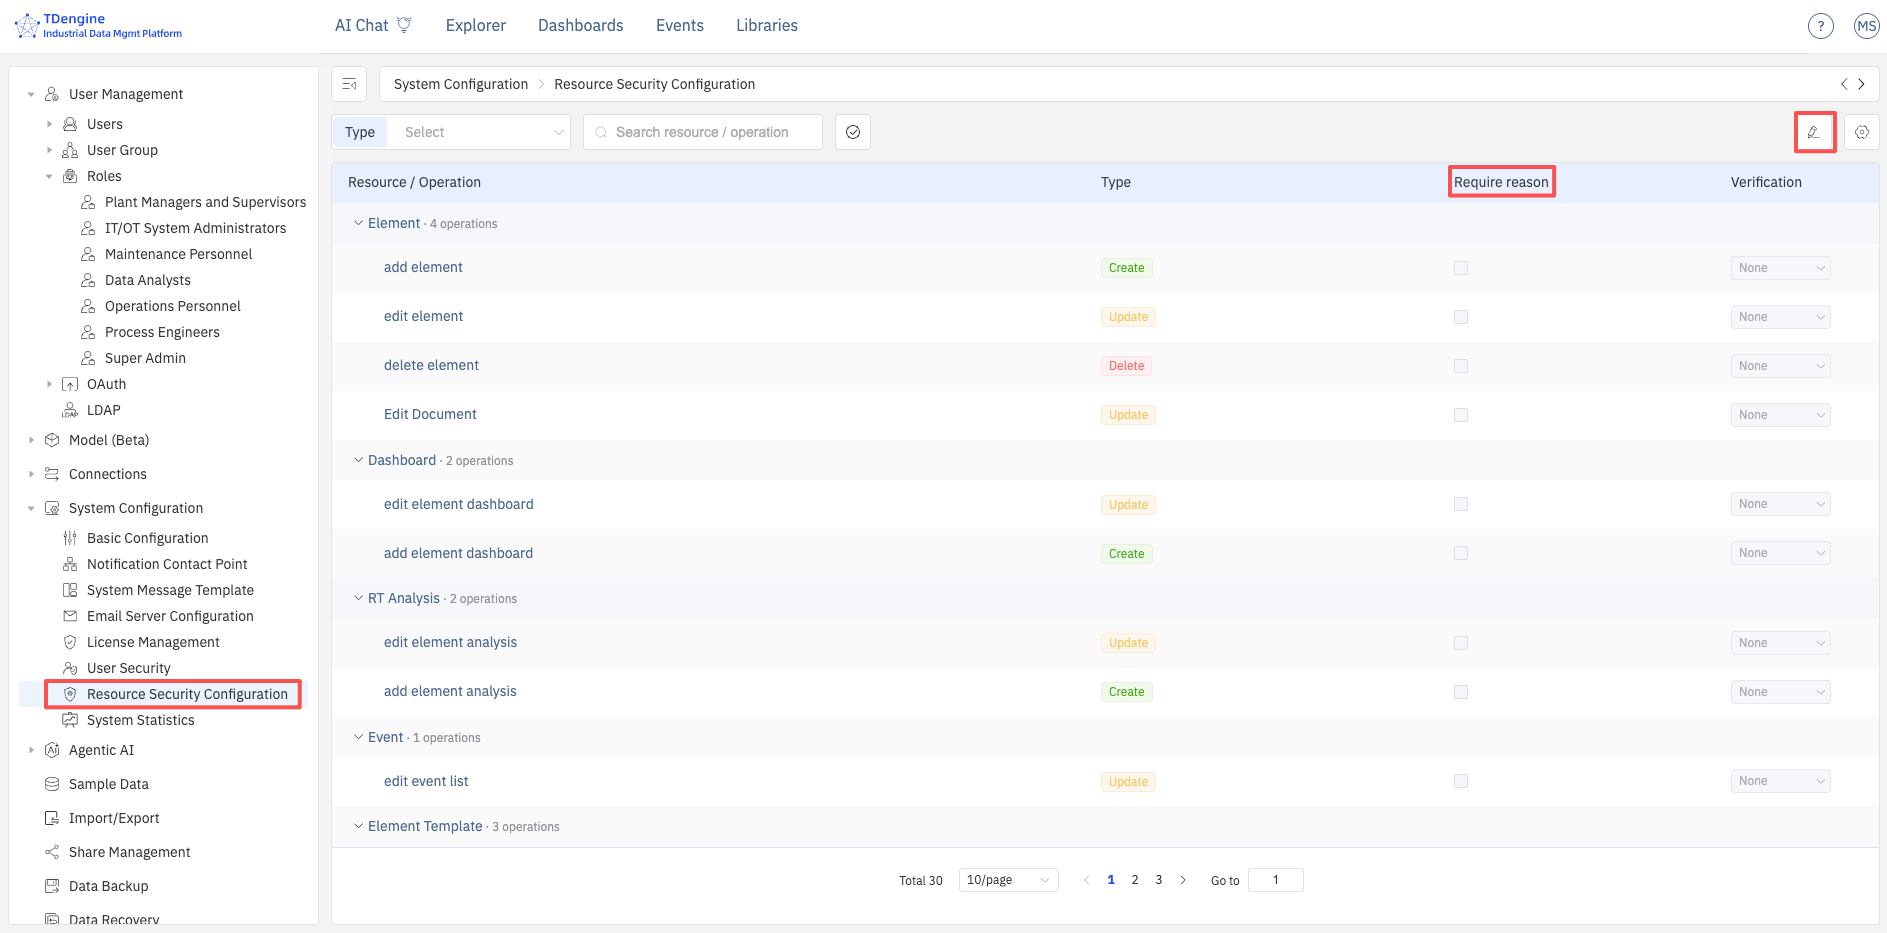
Task: Collapse the sidebar with the menu fold icon
Action: (349, 84)
